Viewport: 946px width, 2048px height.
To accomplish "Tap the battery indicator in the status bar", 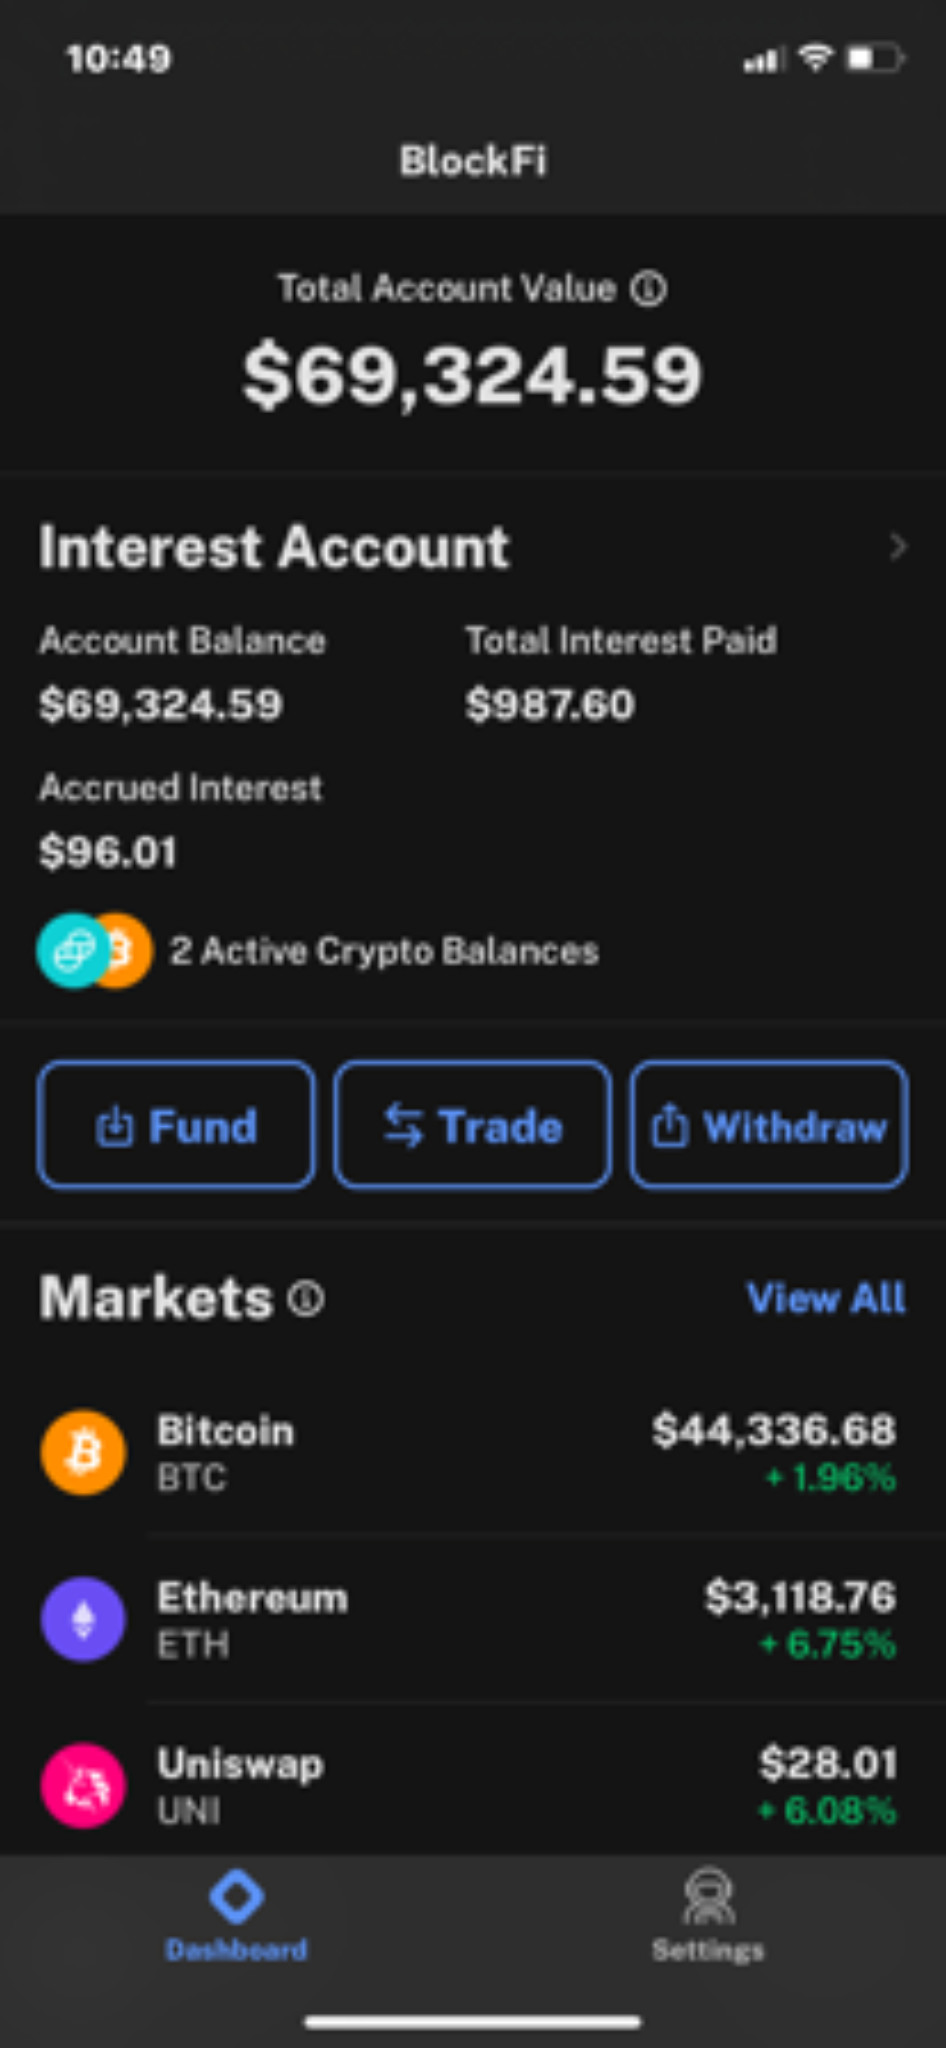I will tap(876, 59).
